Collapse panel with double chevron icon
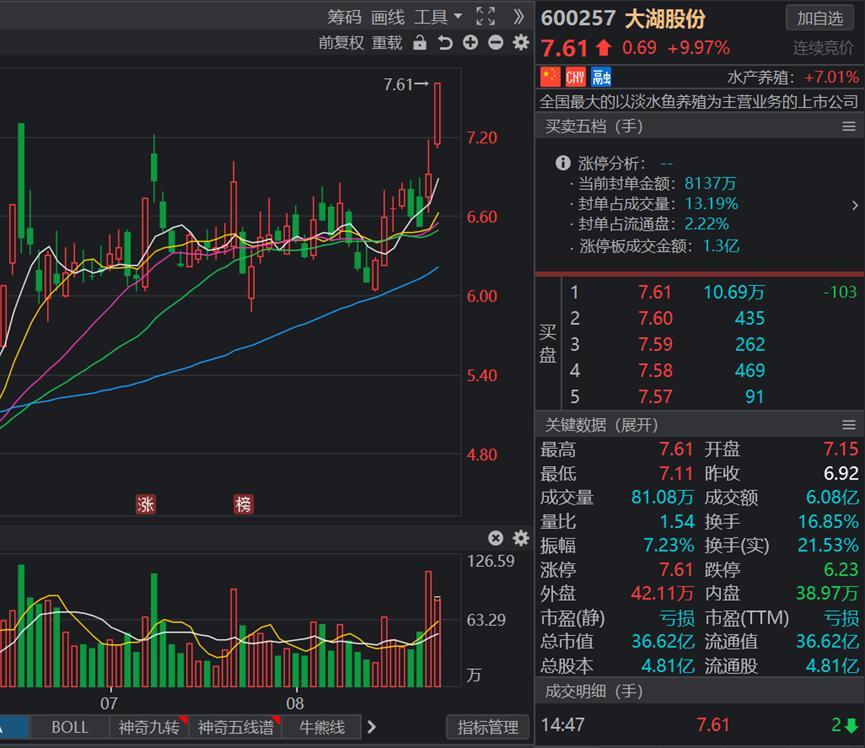This screenshot has width=865, height=748. tap(518, 17)
